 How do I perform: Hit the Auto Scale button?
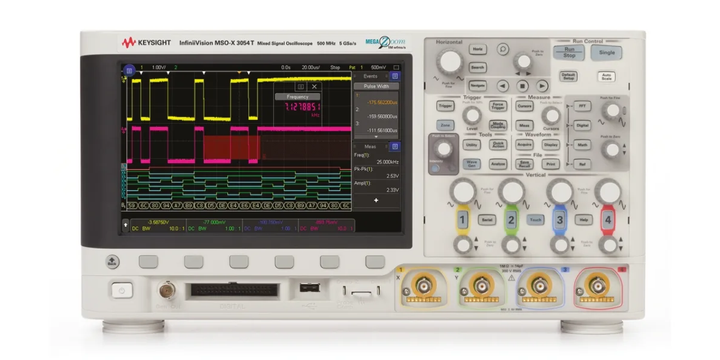[606, 76]
